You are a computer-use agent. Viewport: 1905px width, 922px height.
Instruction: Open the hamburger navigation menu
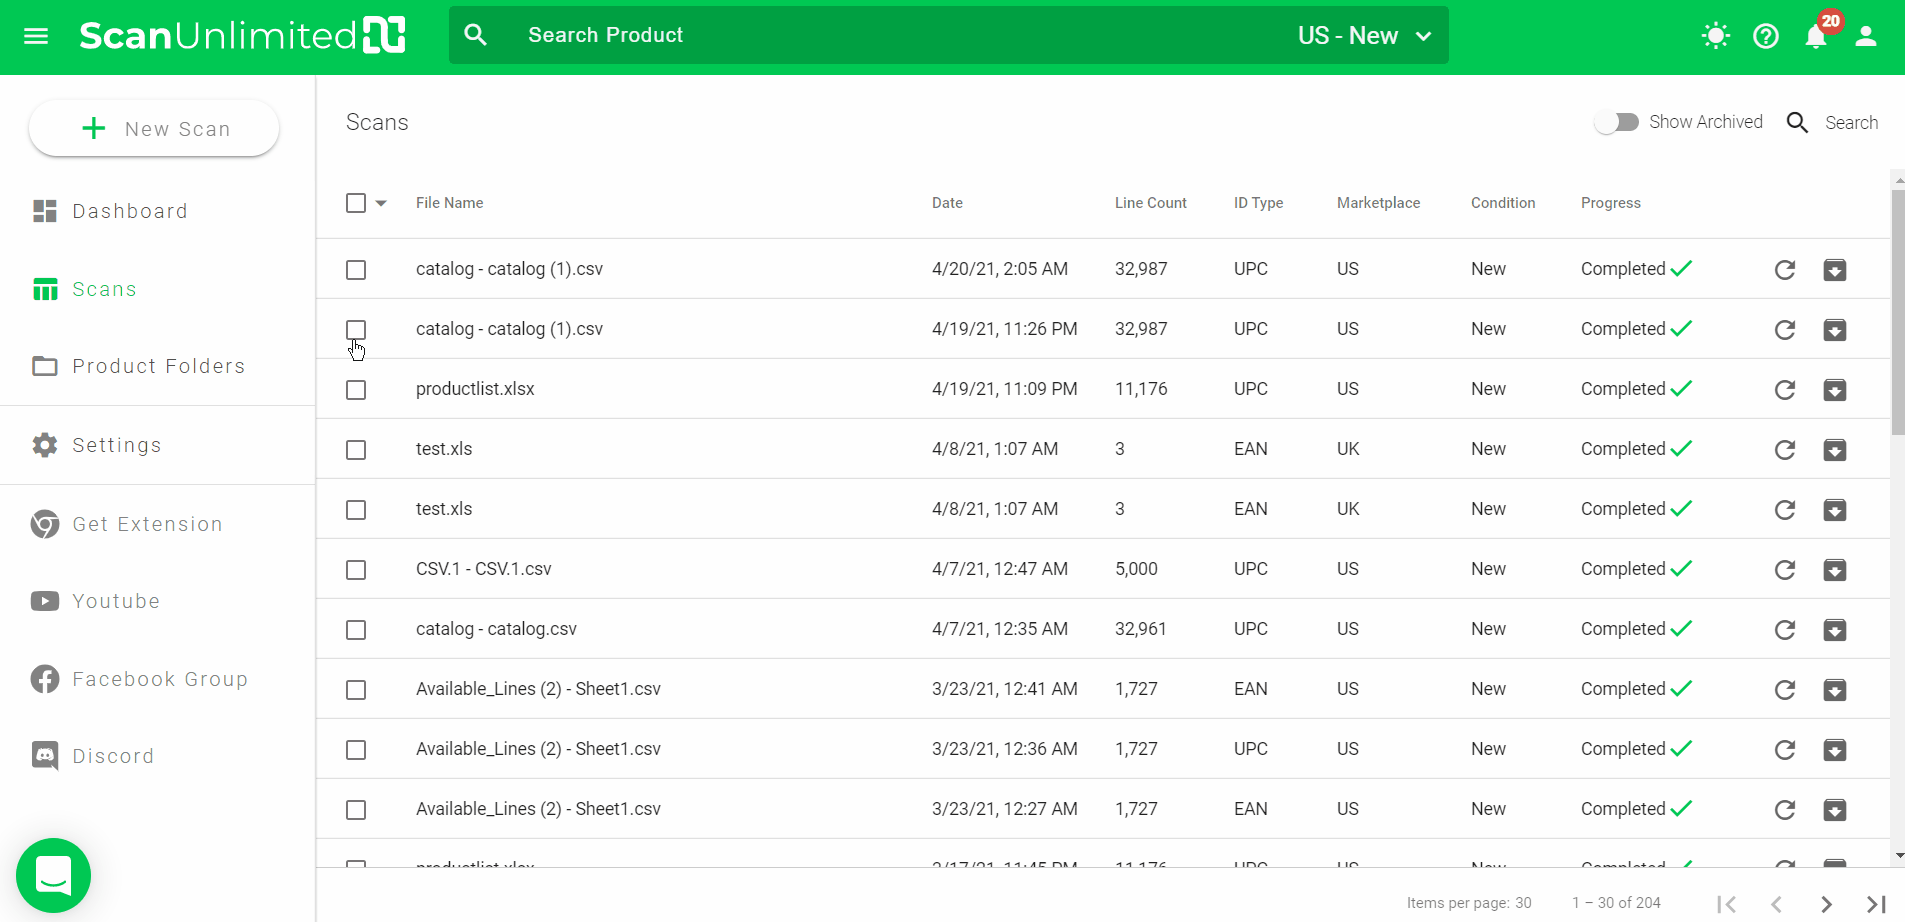36,36
